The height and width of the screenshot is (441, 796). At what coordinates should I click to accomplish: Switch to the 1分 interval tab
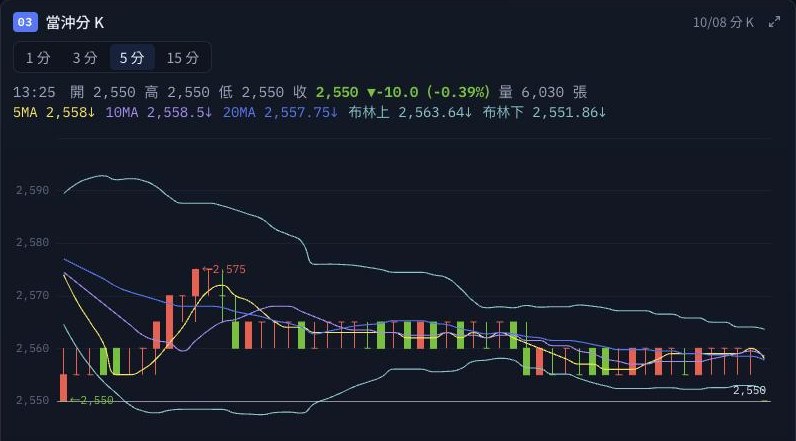coord(38,58)
